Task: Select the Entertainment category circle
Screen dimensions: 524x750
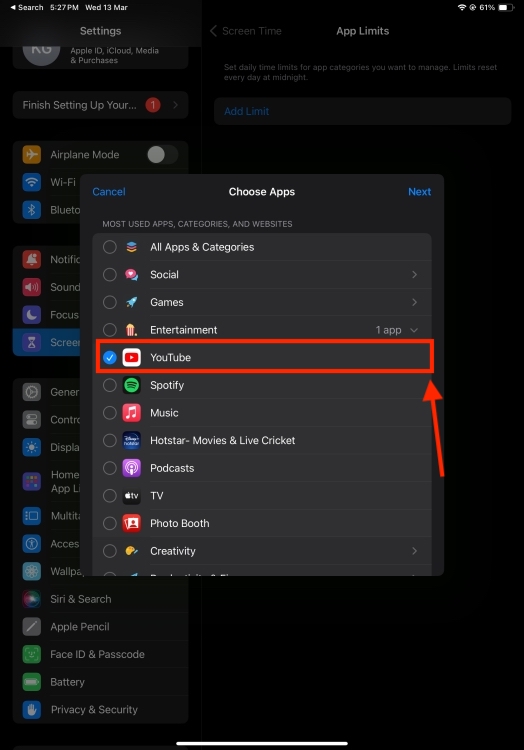Action: (x=109, y=330)
